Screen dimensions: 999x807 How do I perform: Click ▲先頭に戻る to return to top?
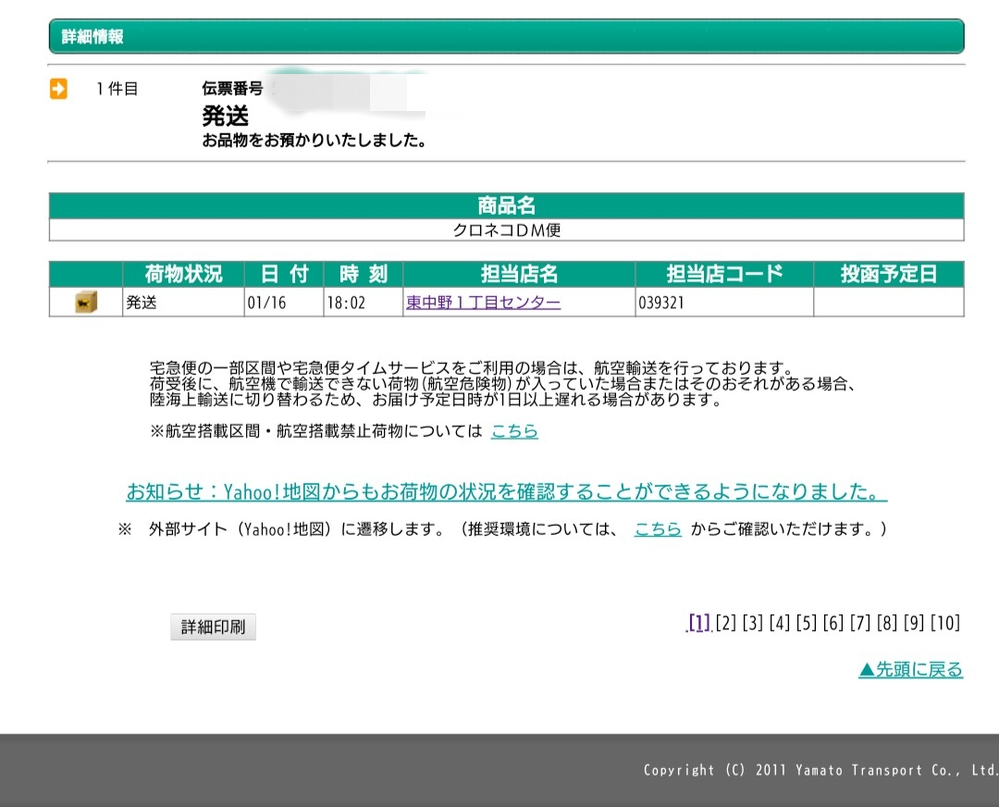coord(910,670)
